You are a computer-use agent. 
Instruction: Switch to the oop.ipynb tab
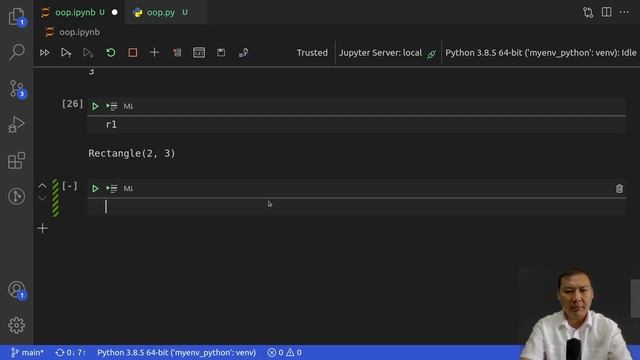tap(75, 12)
